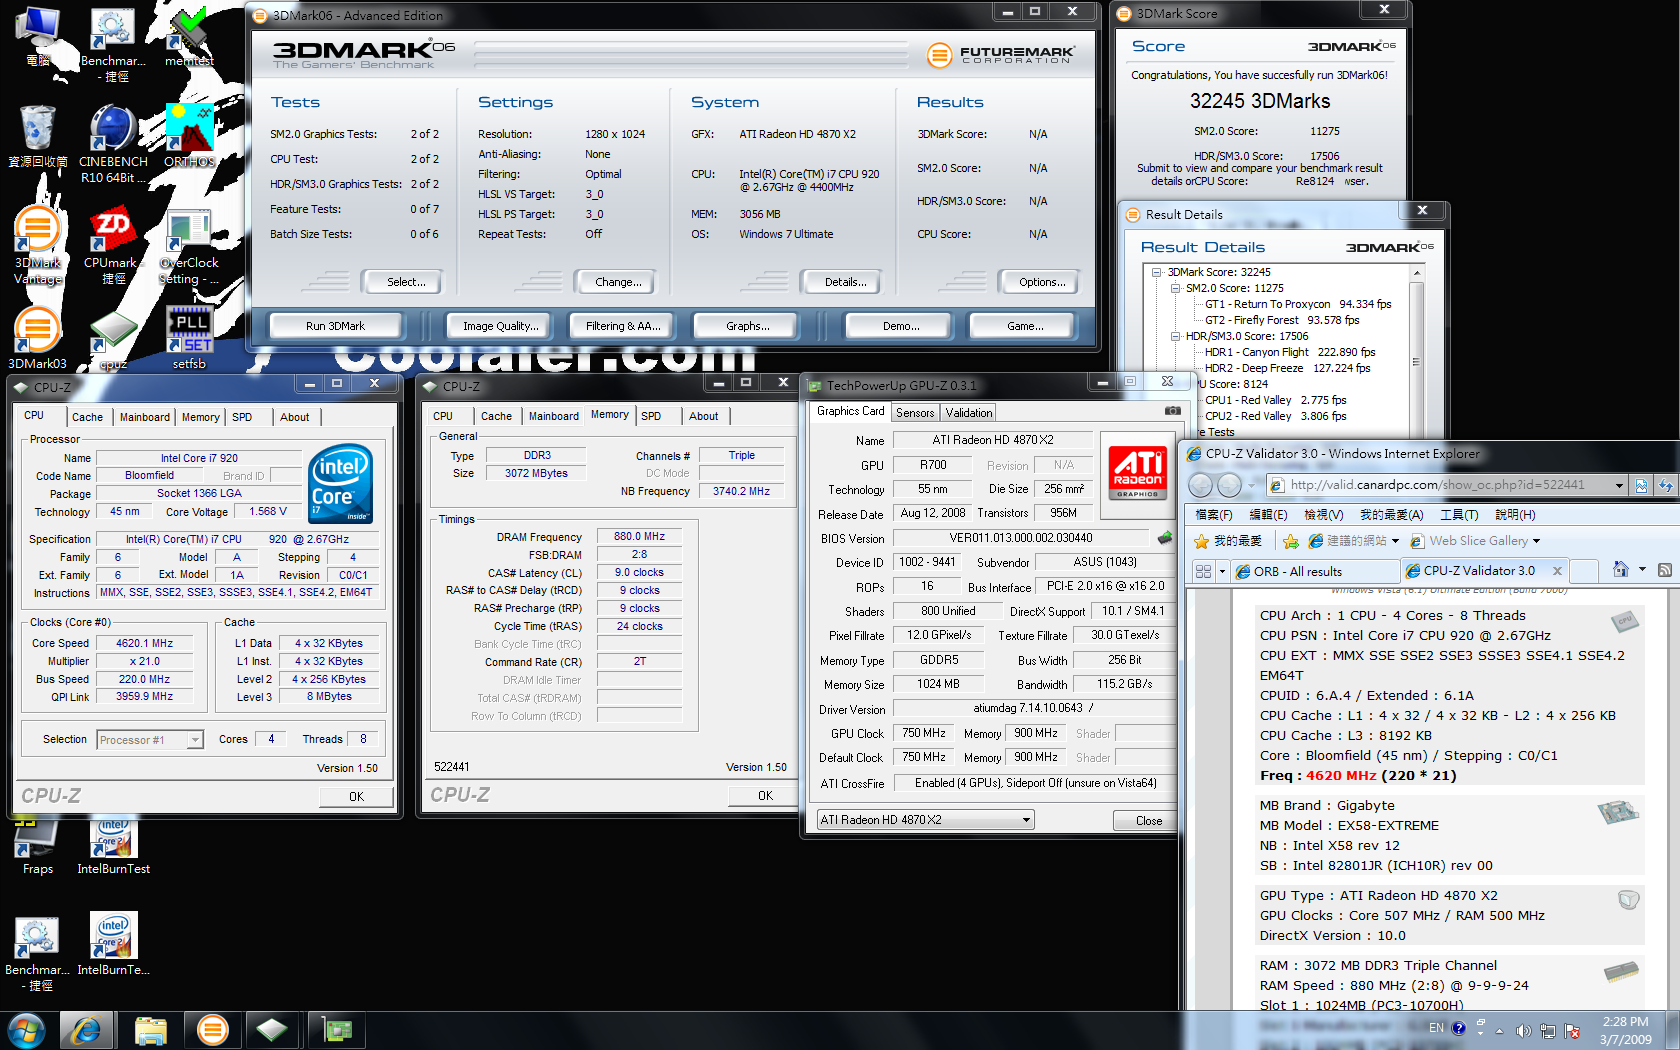1680x1050 pixels.
Task: Click the Home icon in IE toolbar
Action: pos(1620,570)
